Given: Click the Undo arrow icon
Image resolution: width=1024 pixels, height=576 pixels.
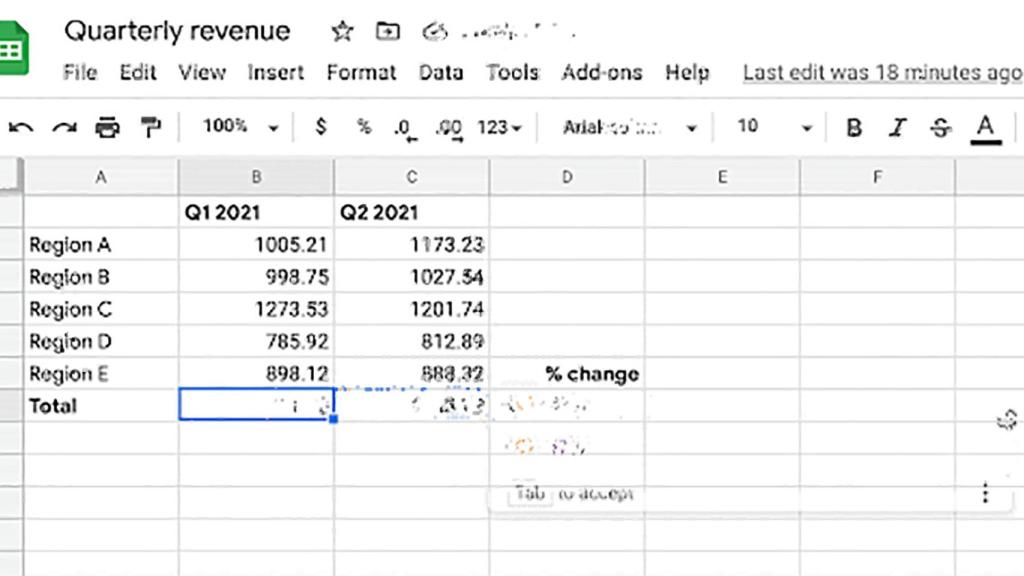Looking at the screenshot, I should pyautogui.click(x=21, y=127).
